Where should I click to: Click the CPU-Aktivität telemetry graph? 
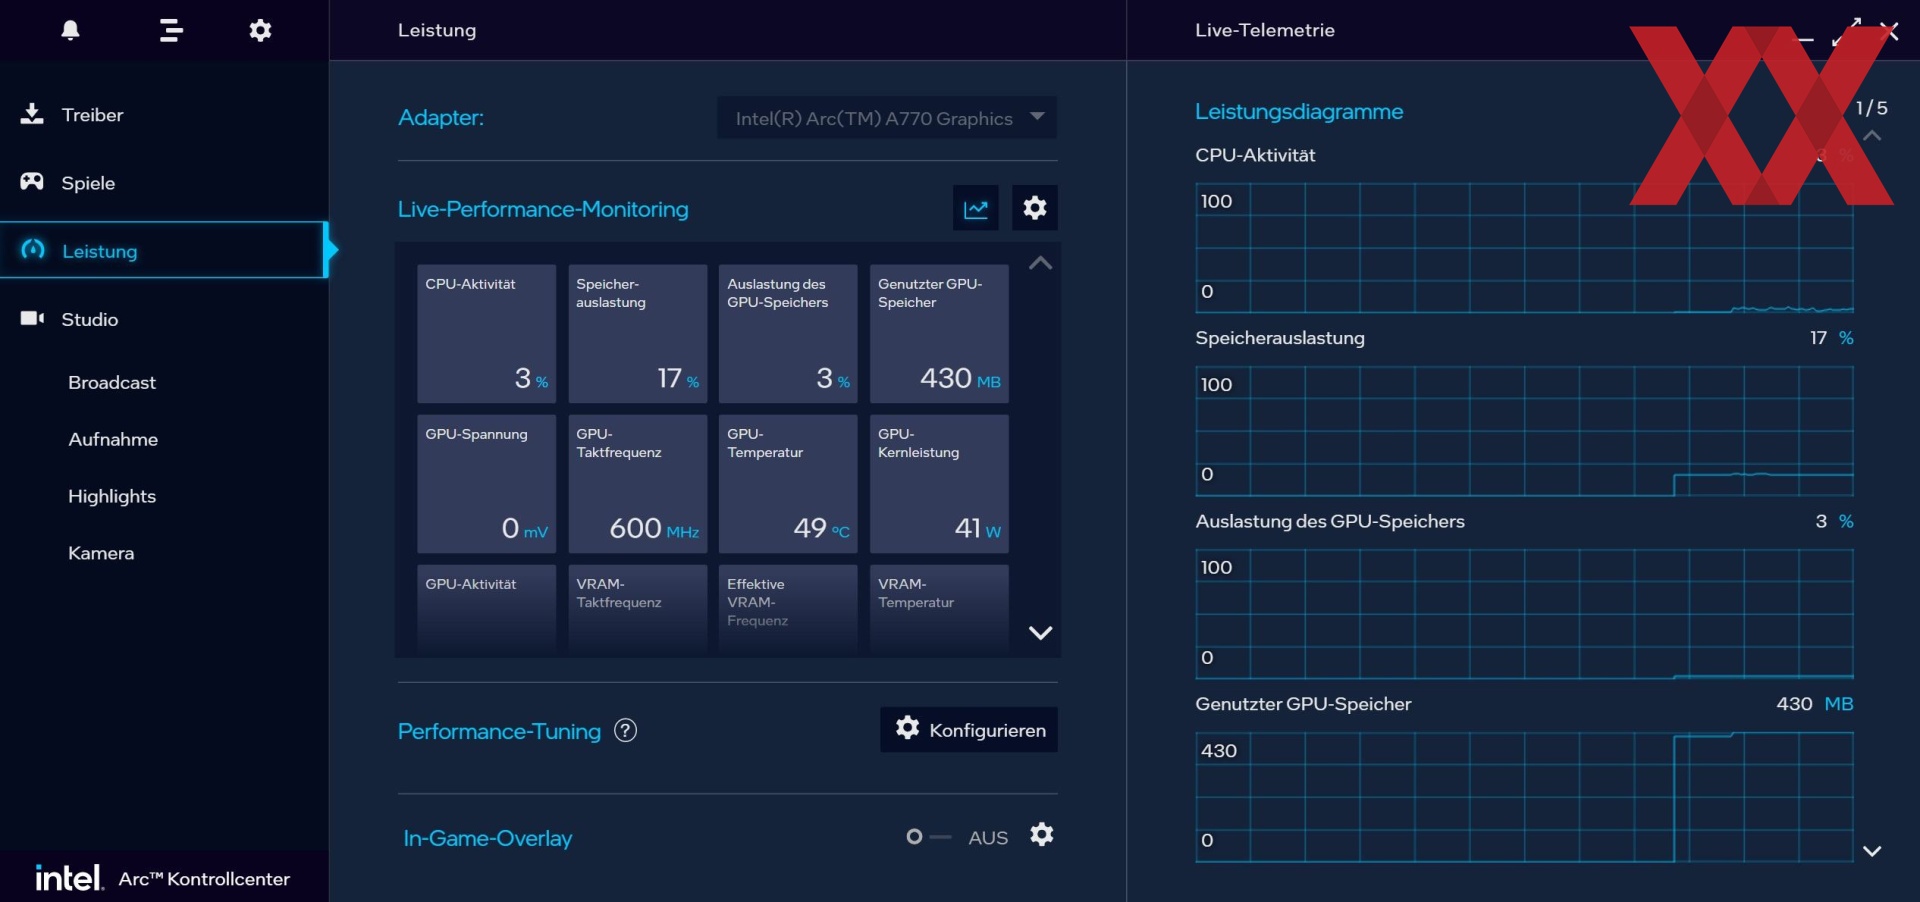[x=1524, y=248]
